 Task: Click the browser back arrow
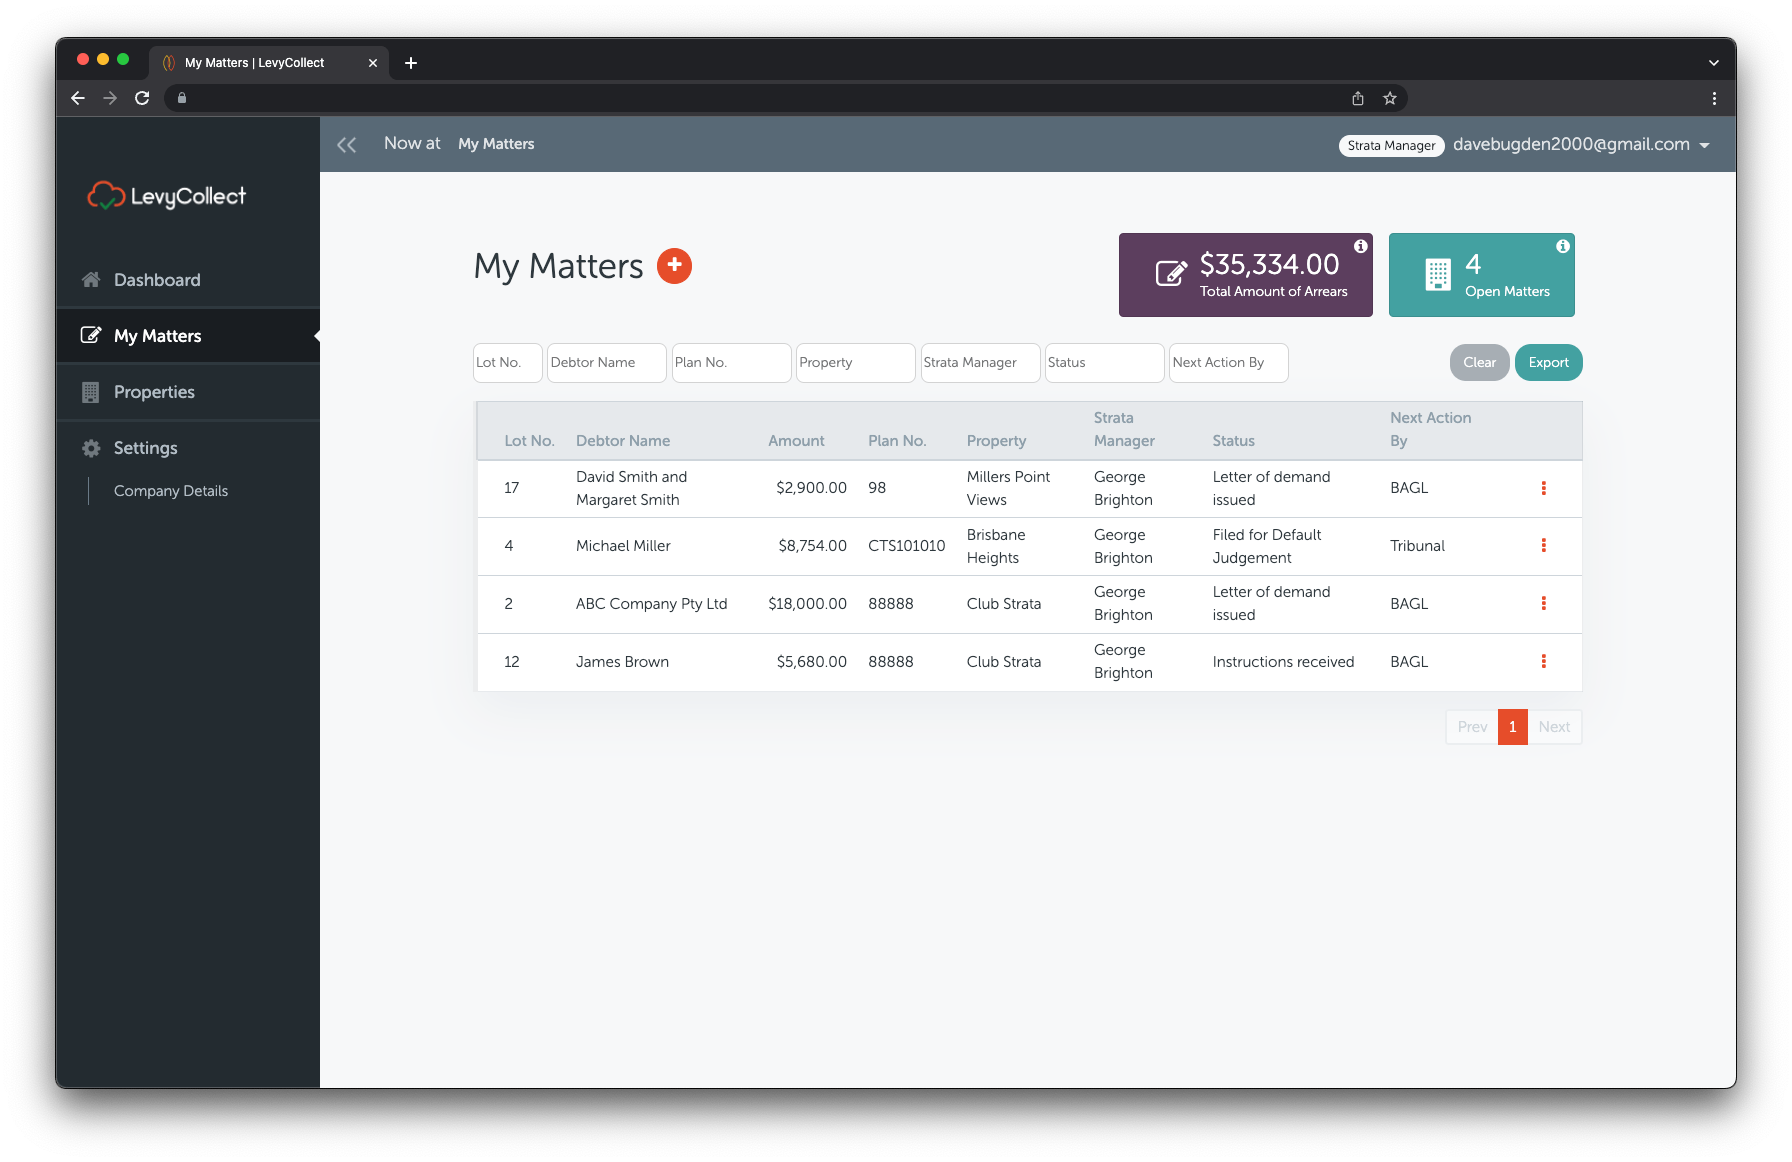tap(78, 98)
